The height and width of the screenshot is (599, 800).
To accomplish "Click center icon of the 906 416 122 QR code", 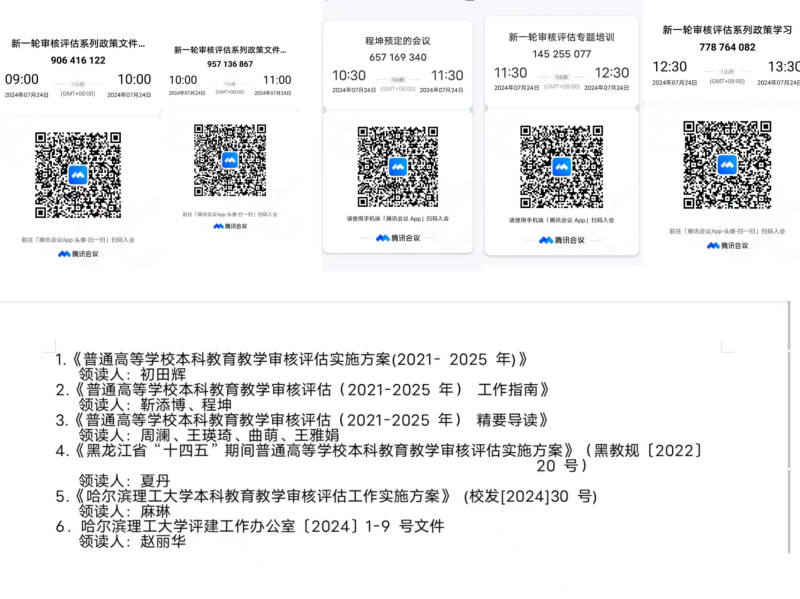I will [x=78, y=175].
